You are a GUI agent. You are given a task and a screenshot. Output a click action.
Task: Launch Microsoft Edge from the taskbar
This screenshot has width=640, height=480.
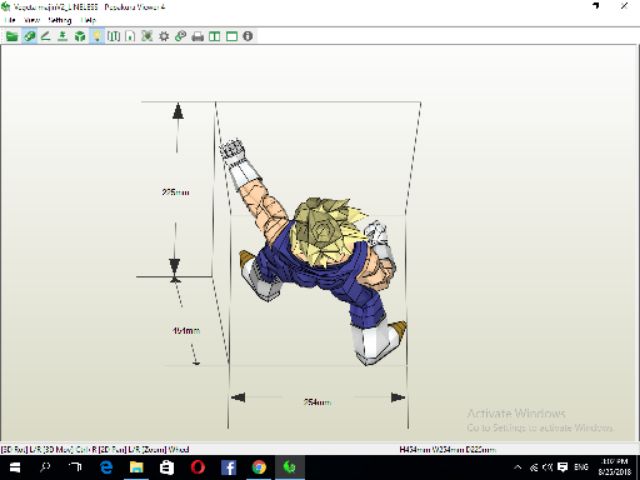pyautogui.click(x=106, y=467)
